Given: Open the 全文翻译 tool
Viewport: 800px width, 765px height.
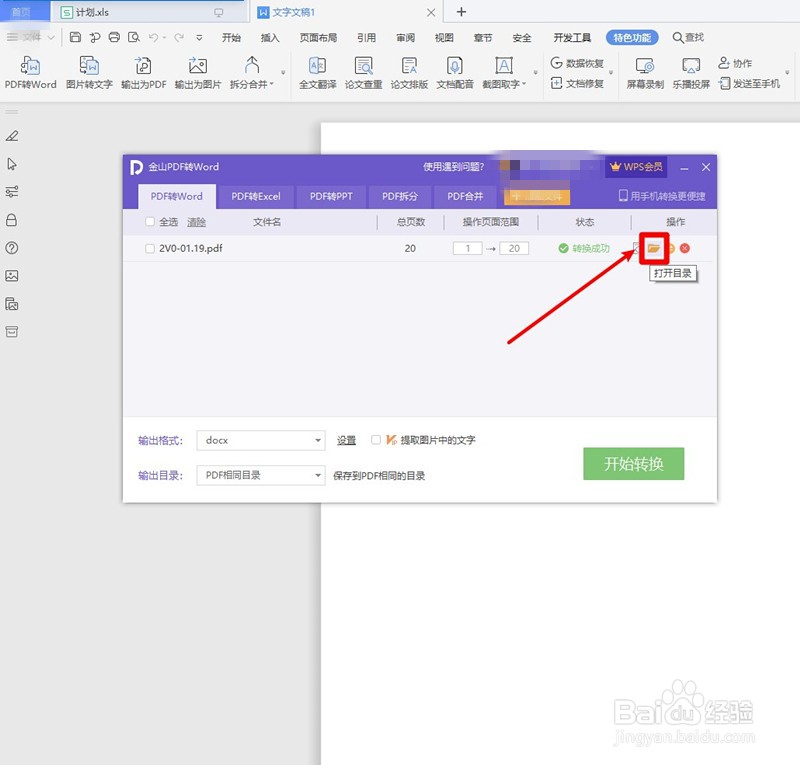Looking at the screenshot, I should 317,73.
